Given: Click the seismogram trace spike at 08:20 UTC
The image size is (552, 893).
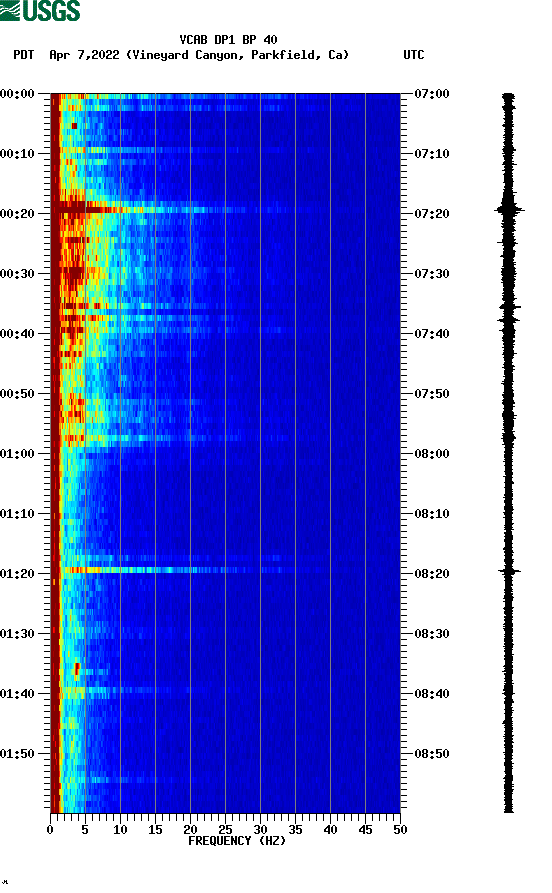Looking at the screenshot, I should point(509,571).
